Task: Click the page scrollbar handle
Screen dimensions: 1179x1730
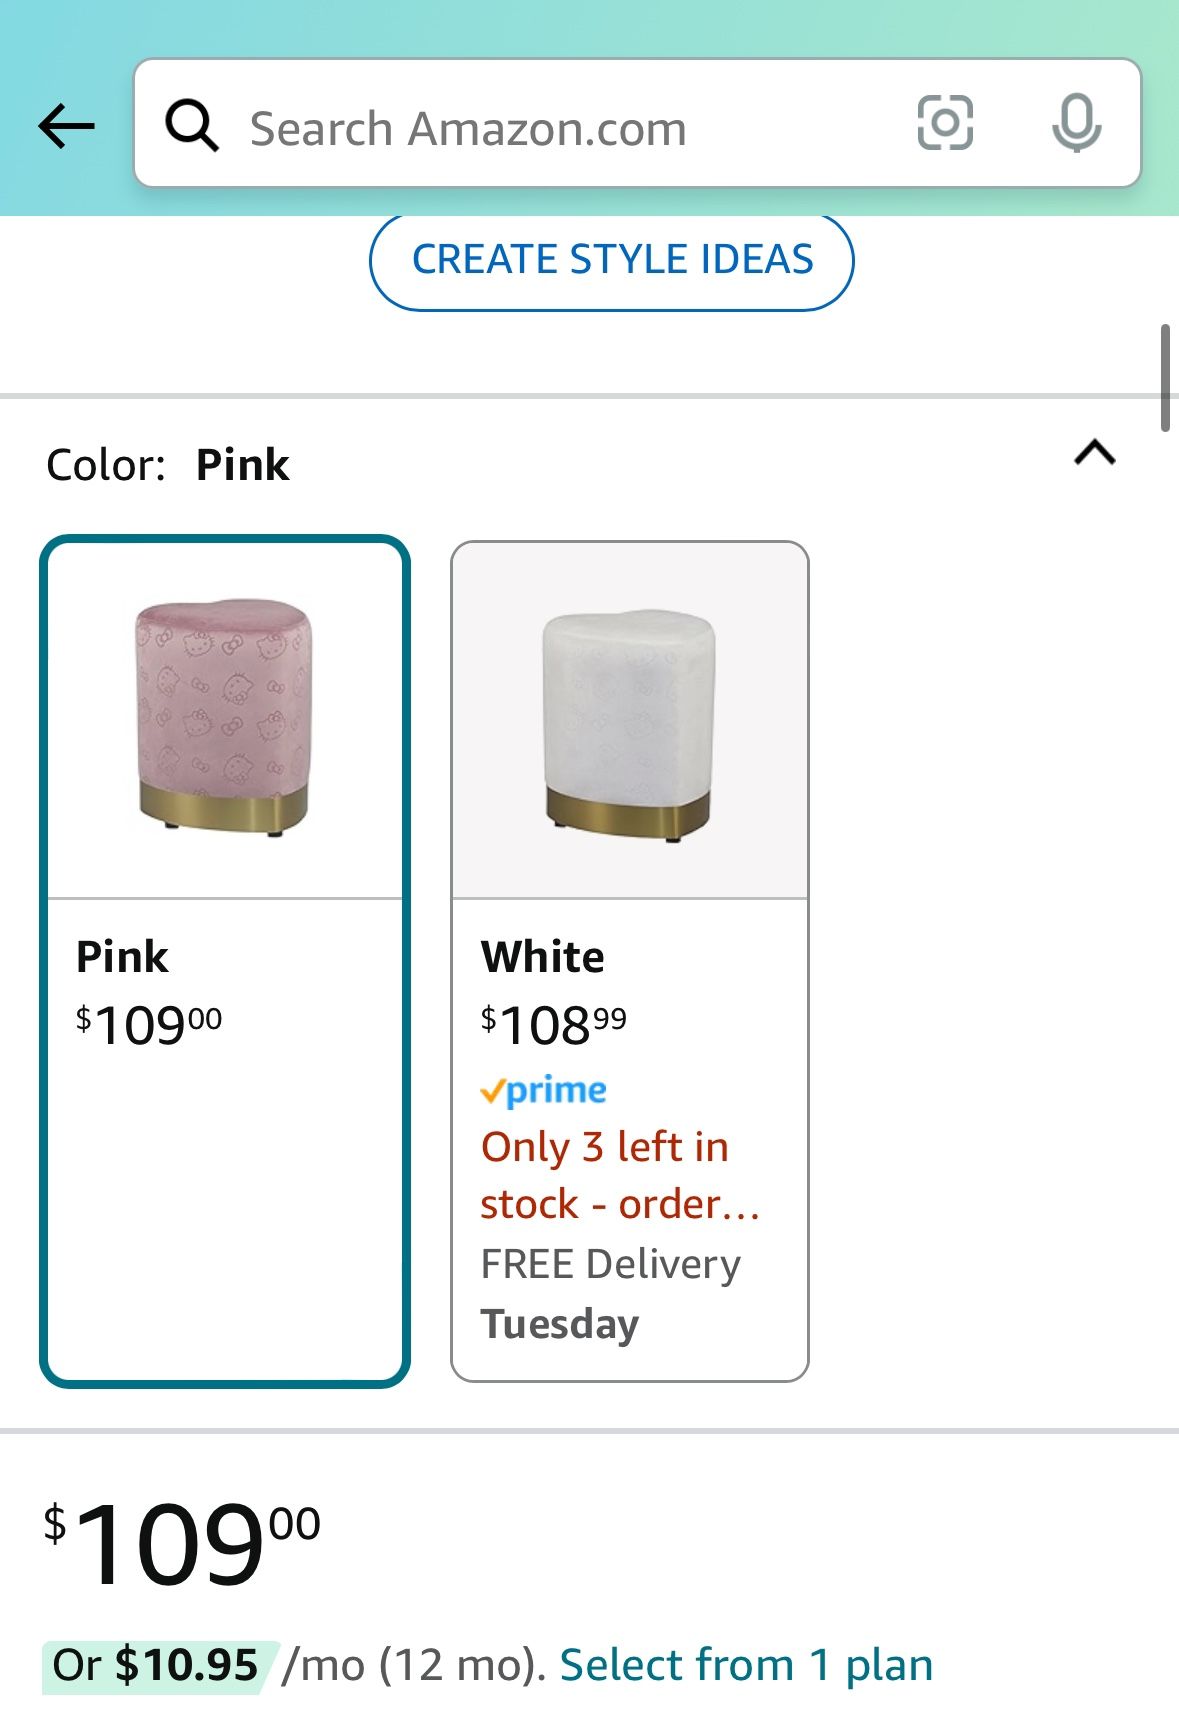Action: coord(1165,377)
